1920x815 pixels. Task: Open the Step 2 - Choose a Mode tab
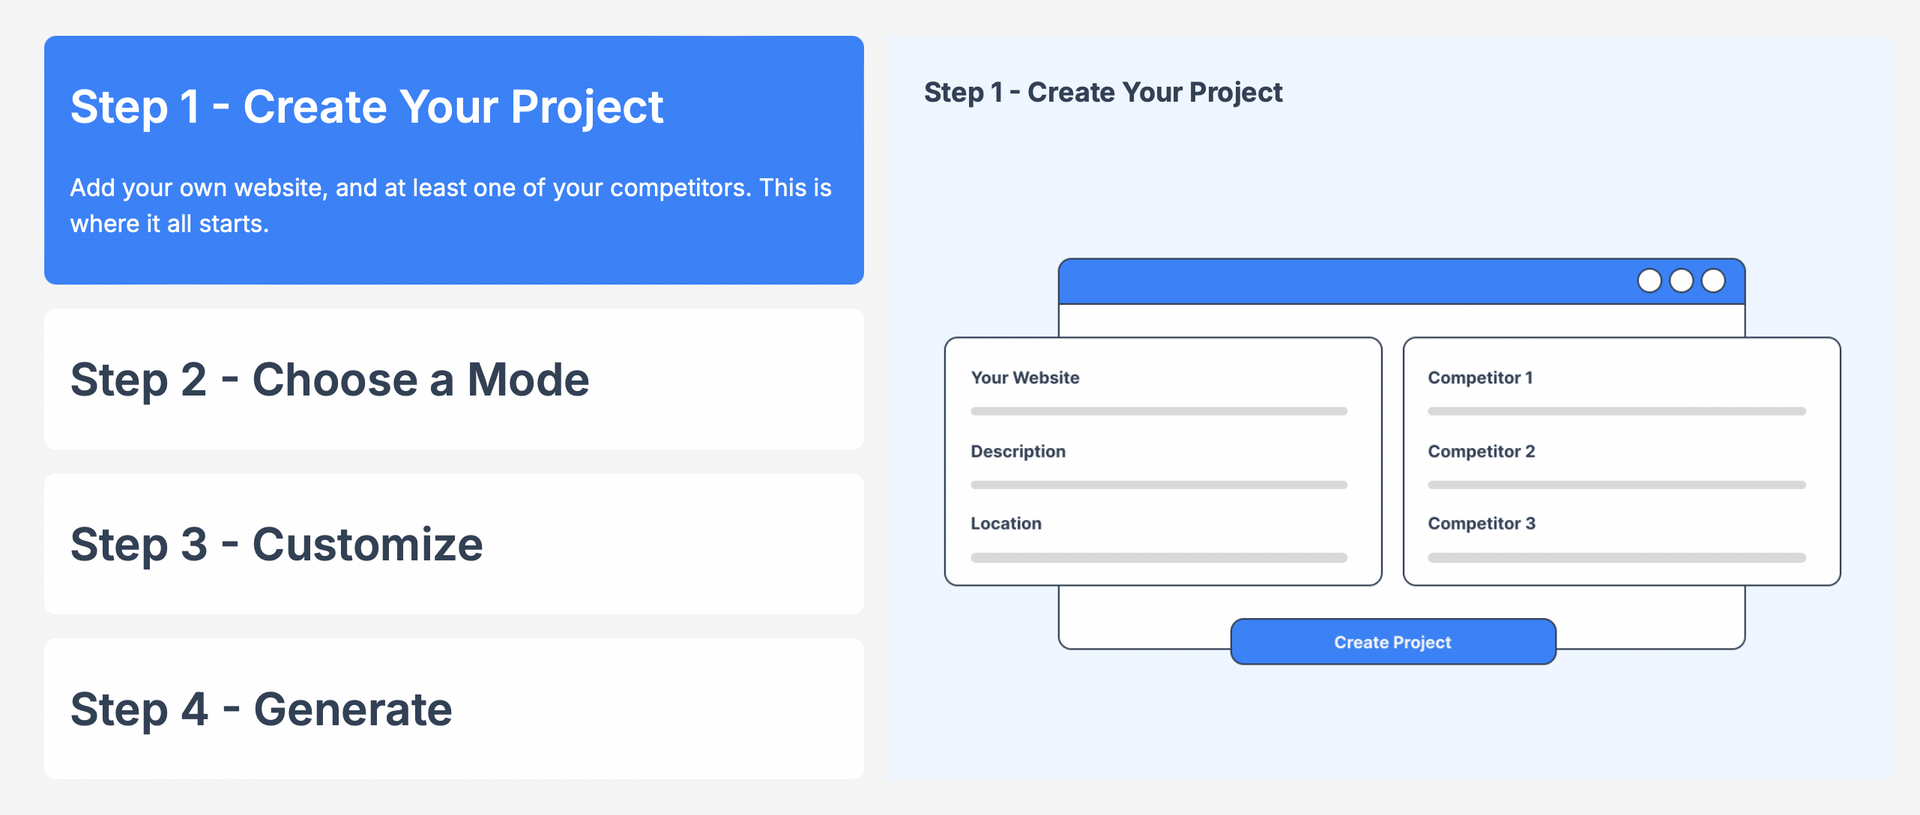coord(454,379)
